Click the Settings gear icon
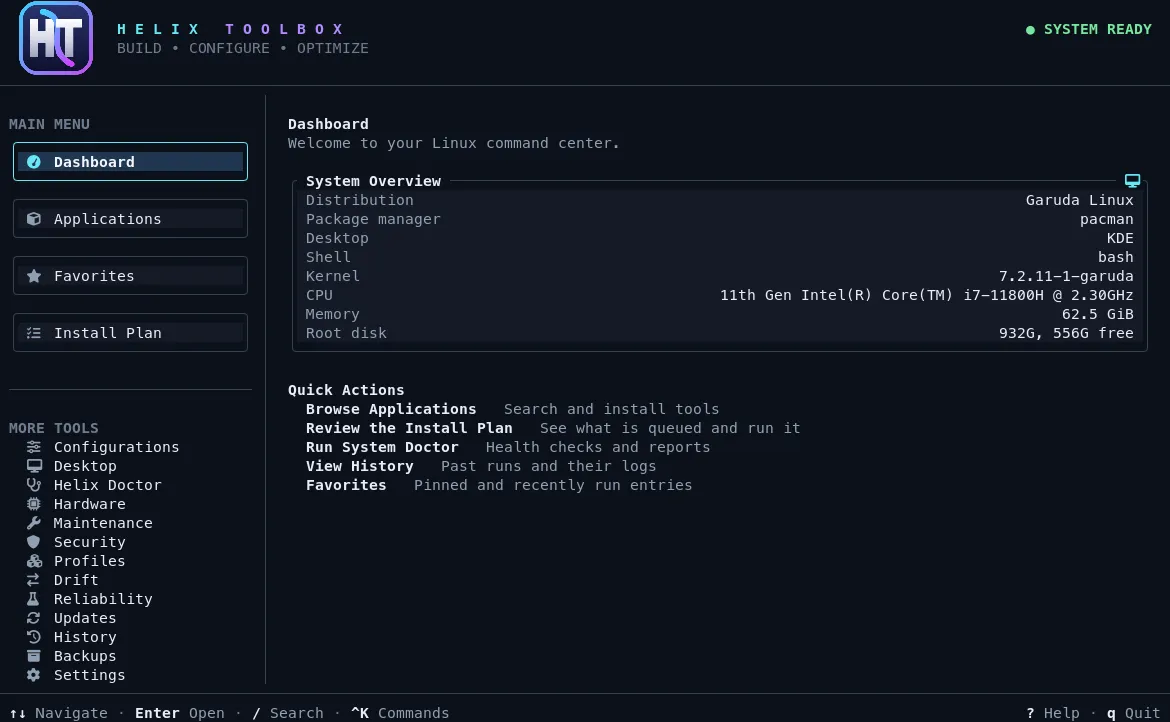This screenshot has width=1170, height=722. click(x=34, y=675)
